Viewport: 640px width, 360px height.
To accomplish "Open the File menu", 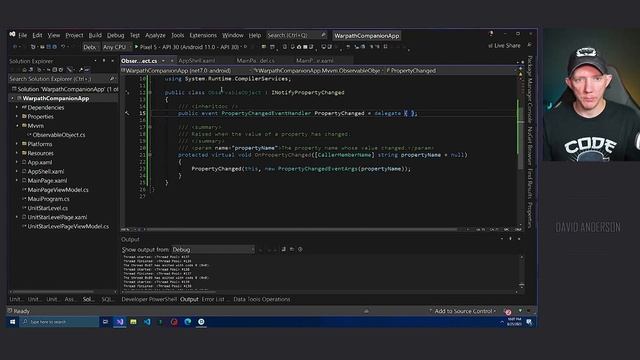I will (x=22, y=36).
